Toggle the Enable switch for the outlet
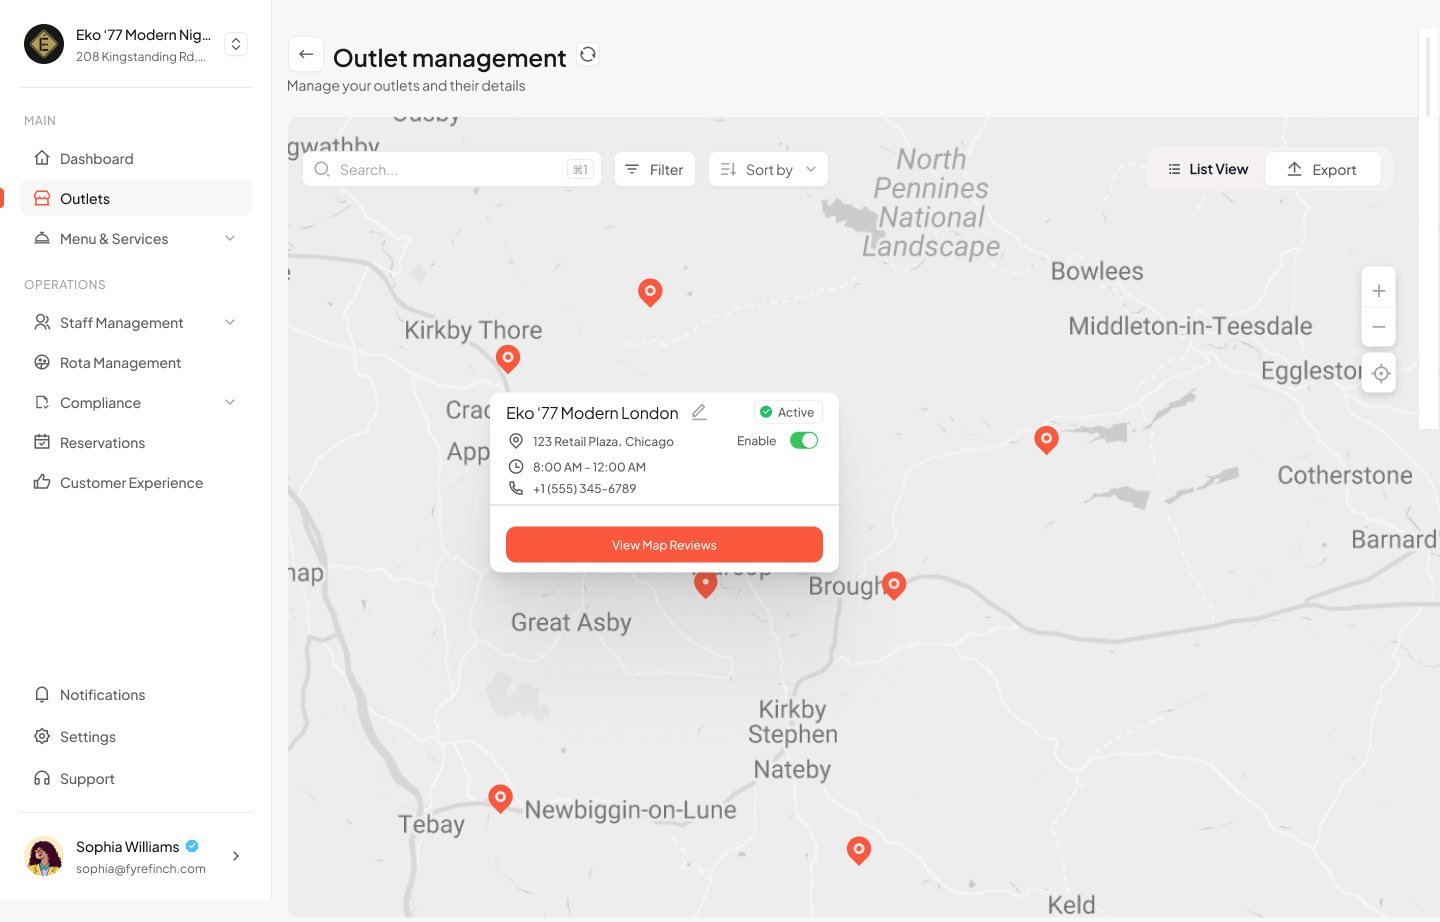This screenshot has width=1440, height=922. 804,440
